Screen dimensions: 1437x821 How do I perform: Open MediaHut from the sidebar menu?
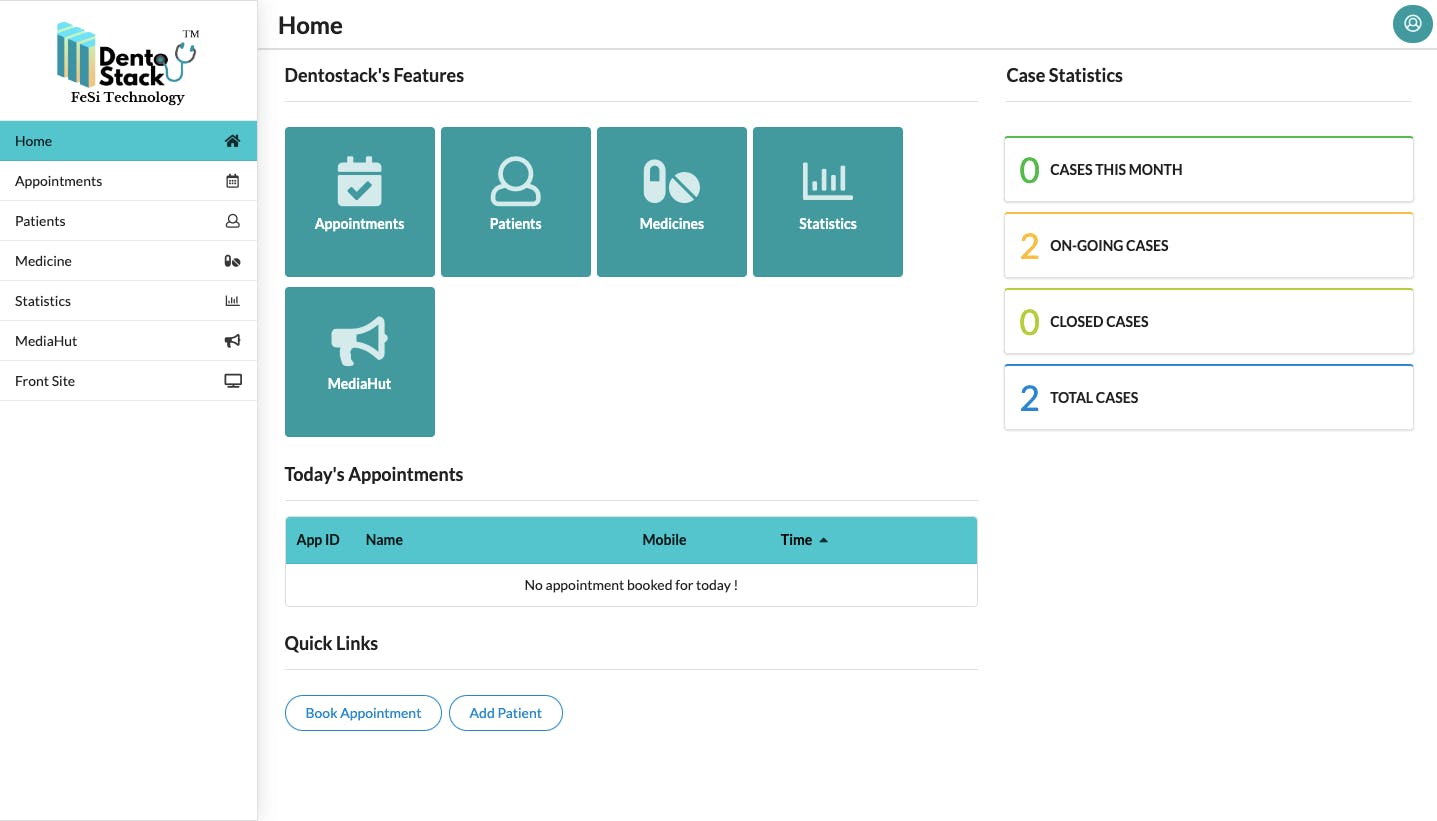click(x=128, y=341)
